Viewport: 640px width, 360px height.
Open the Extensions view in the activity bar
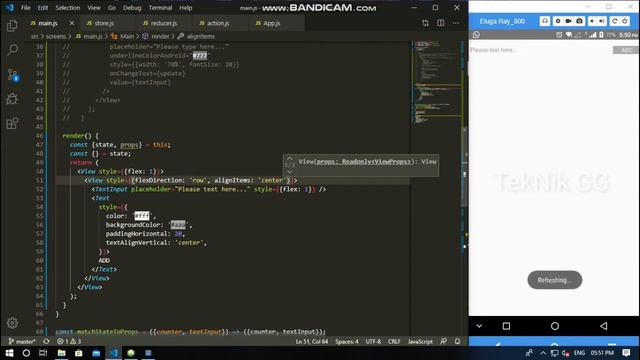click(x=12, y=123)
